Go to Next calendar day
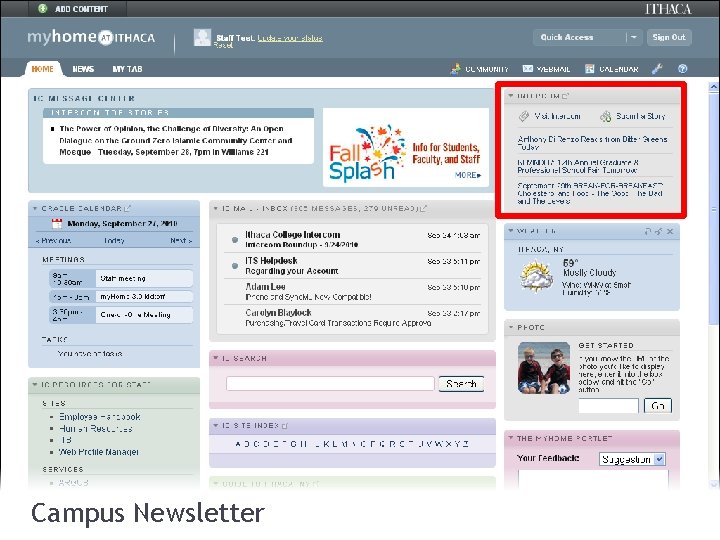 click(x=181, y=241)
